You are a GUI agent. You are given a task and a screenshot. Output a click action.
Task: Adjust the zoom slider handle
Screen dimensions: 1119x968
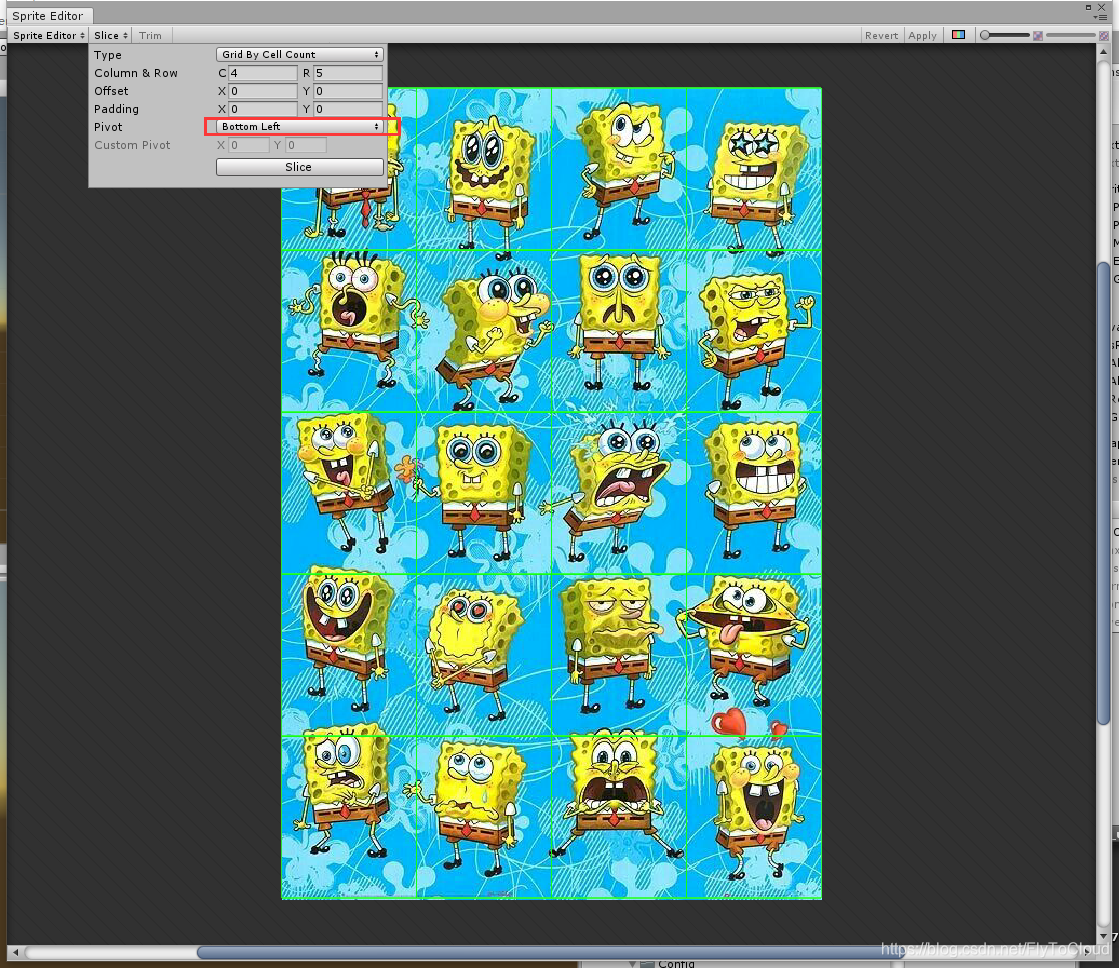pos(985,35)
